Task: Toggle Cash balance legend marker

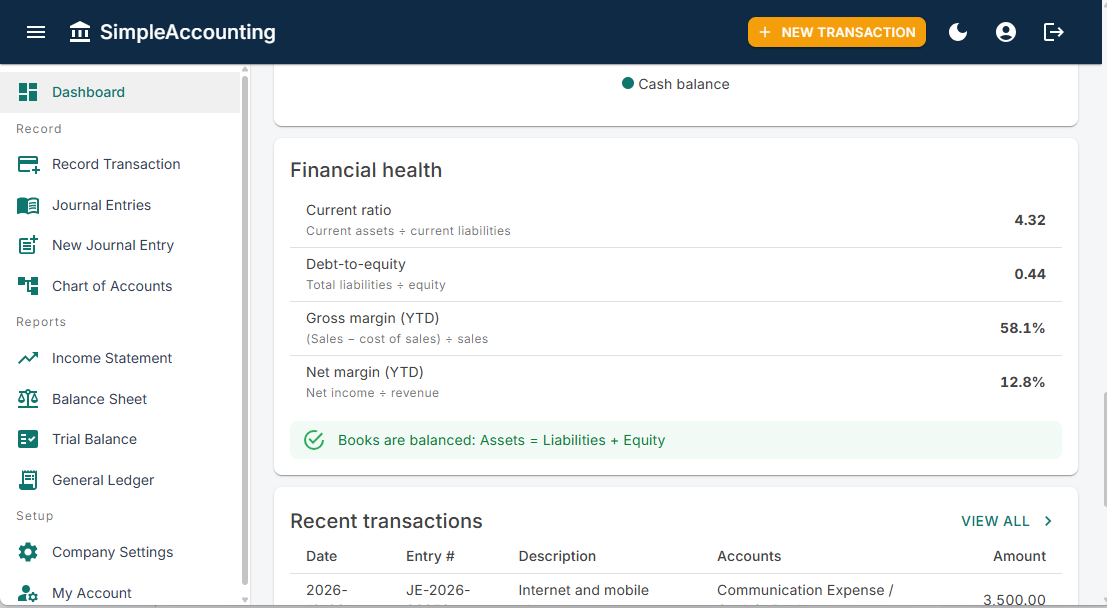Action: 628,83
